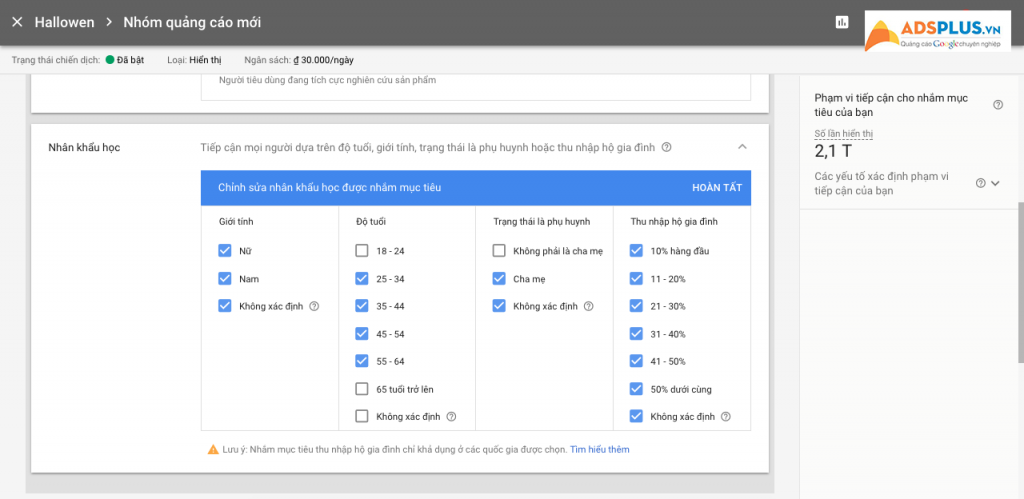Uncheck the Nam gender checkbox

point(225,278)
